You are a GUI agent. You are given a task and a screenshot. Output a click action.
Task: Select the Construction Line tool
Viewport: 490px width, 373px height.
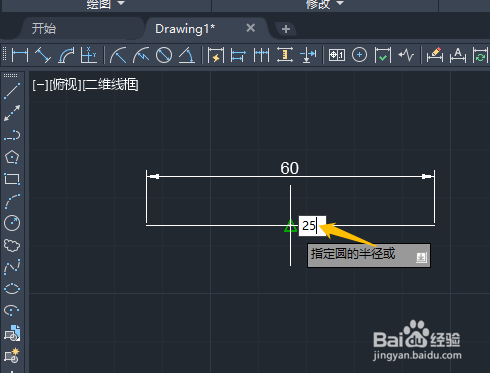pyautogui.click(x=12, y=113)
